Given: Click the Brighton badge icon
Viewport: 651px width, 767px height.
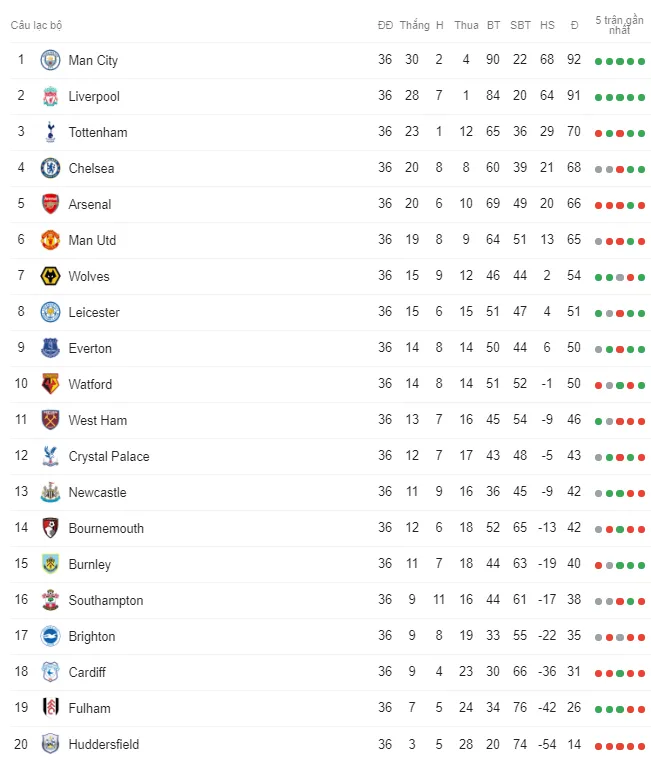Looking at the screenshot, I should tap(50, 636).
